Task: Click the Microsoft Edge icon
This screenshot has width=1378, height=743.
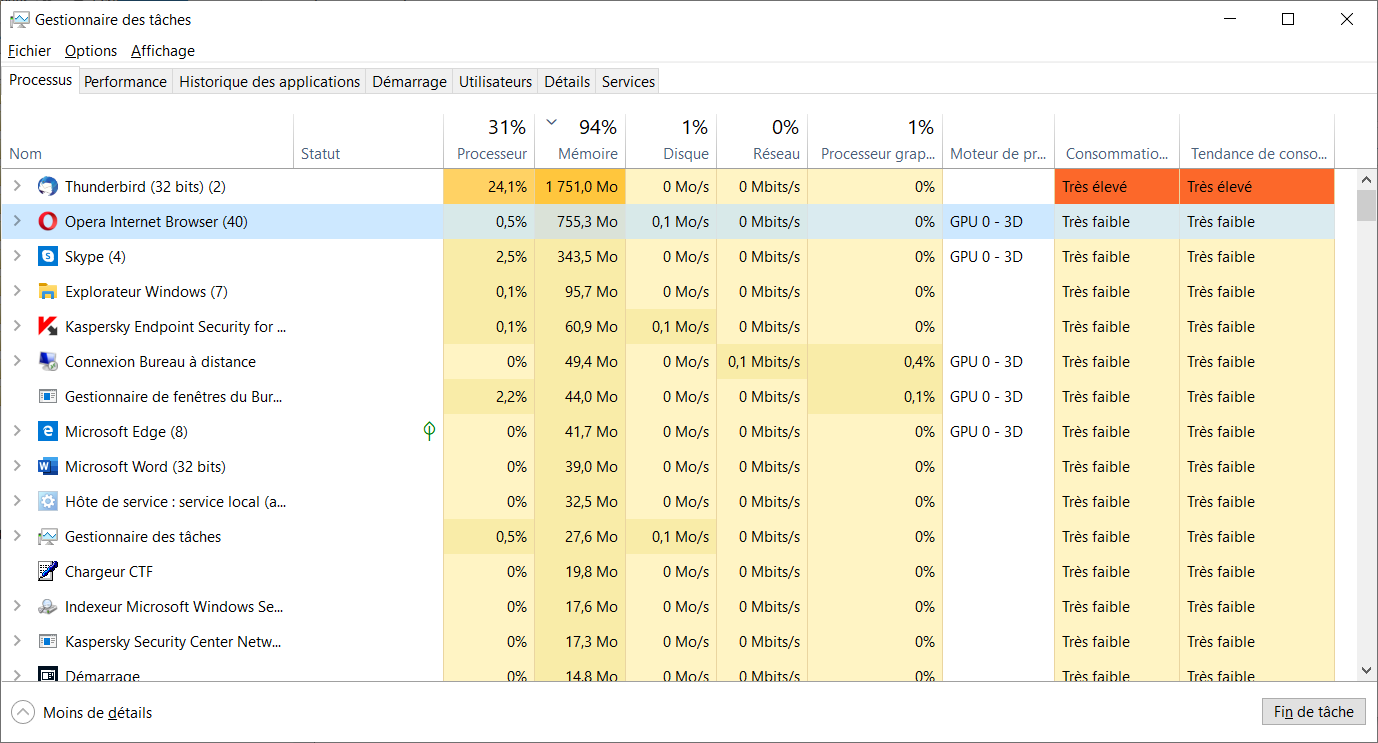Action: pos(47,432)
